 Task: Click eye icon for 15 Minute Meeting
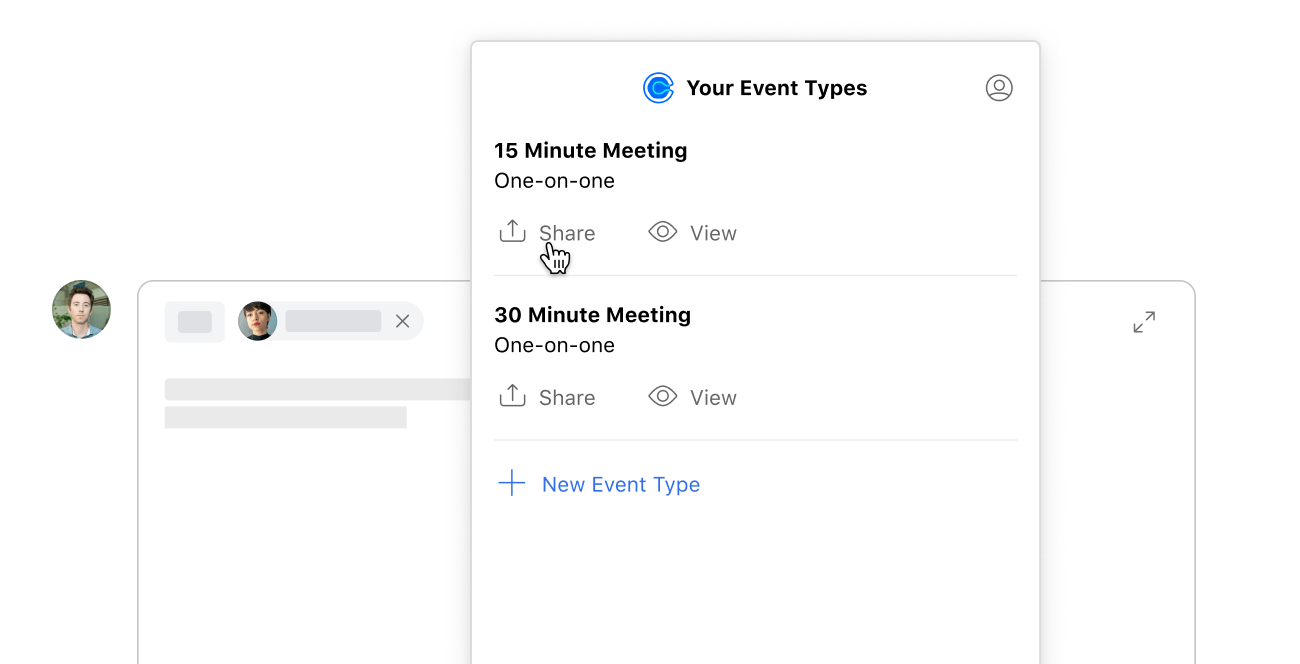pyautogui.click(x=662, y=232)
